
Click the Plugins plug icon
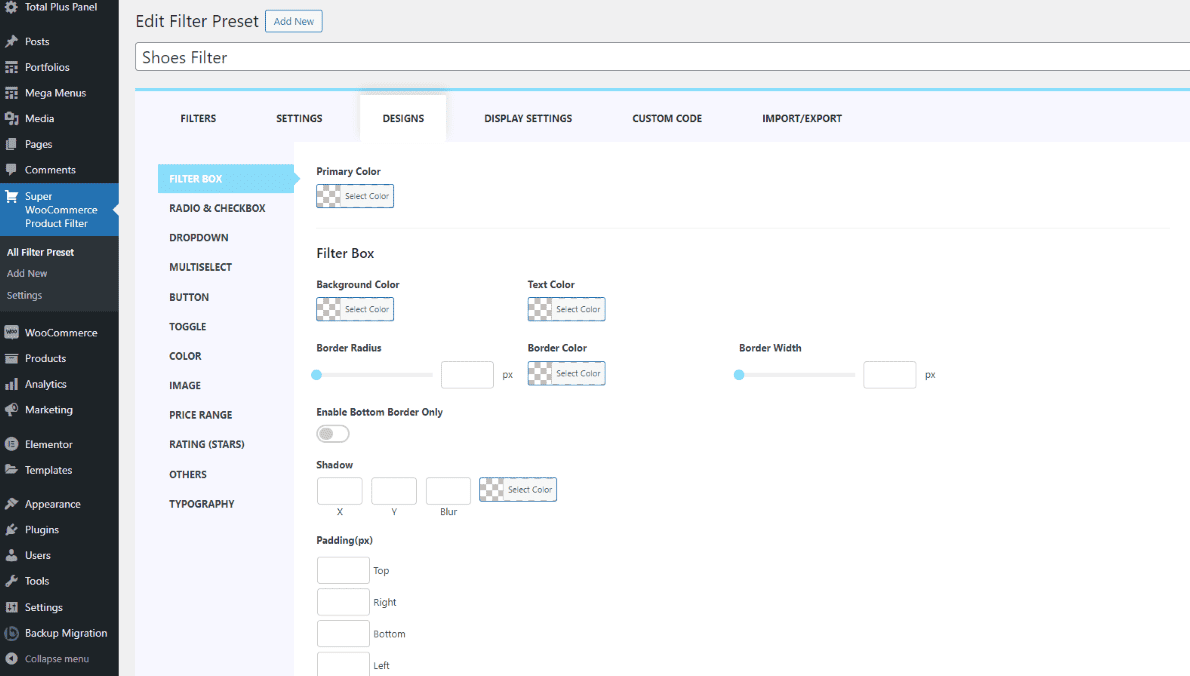point(11,530)
